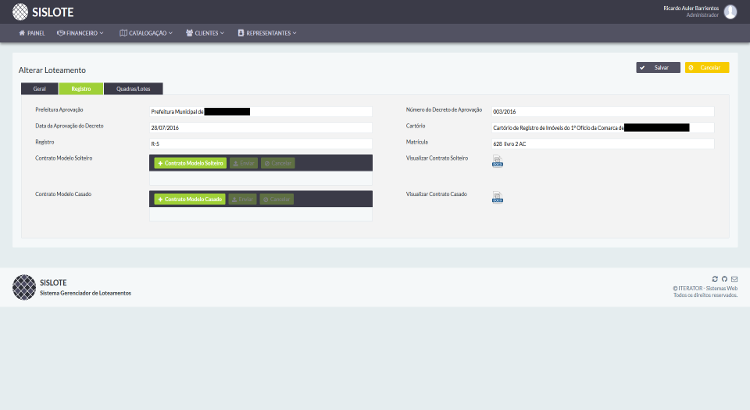
Task: Save changes with Salvar button
Action: [658, 67]
